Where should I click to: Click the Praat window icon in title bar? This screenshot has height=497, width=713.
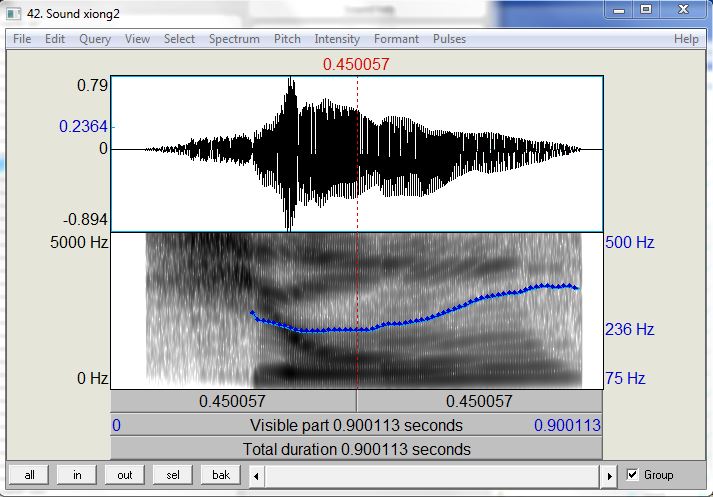[14, 13]
